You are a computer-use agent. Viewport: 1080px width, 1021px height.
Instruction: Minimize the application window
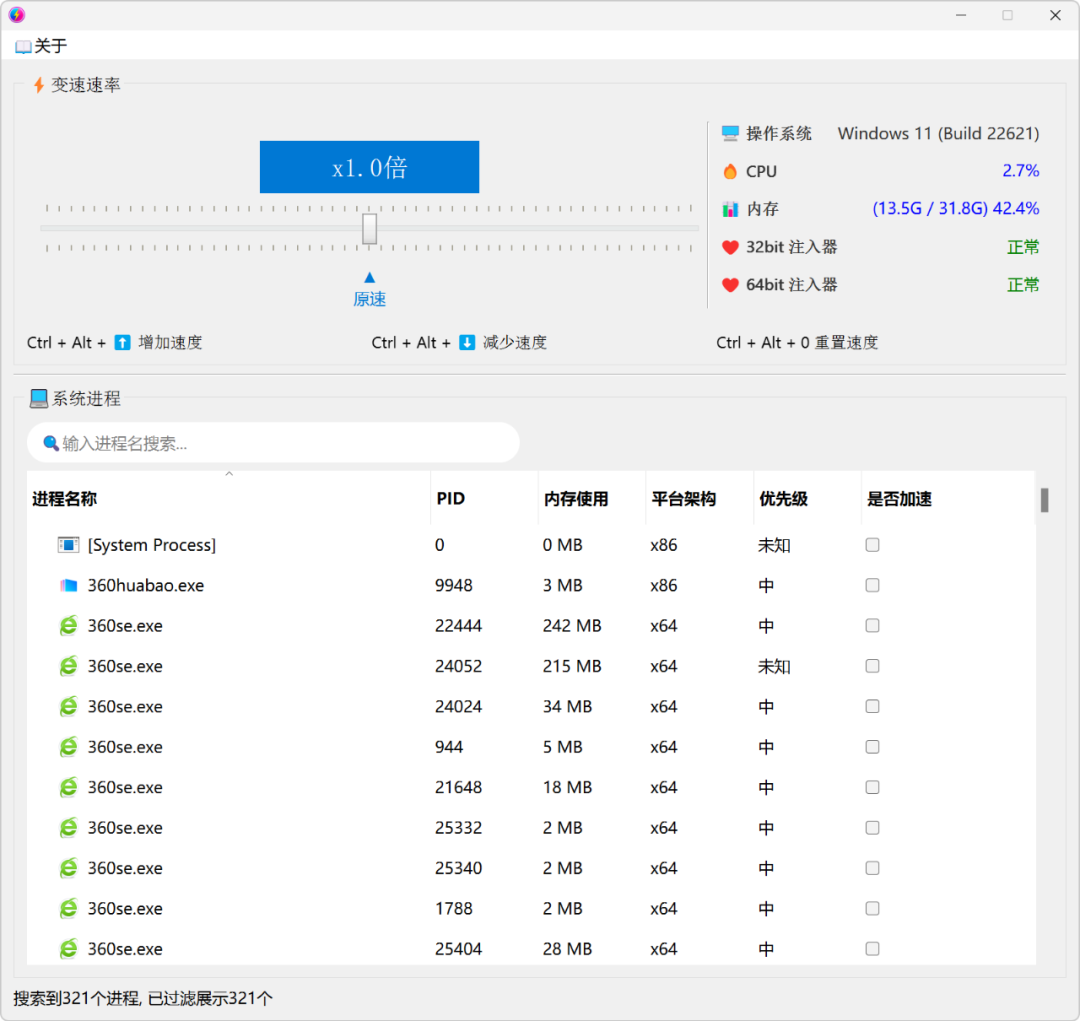(x=961, y=14)
